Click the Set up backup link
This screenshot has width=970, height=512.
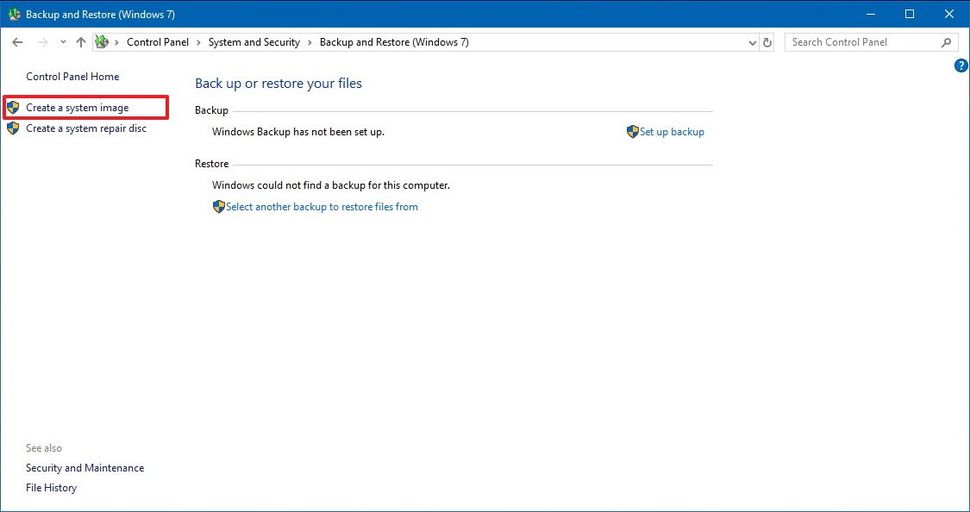coord(672,132)
